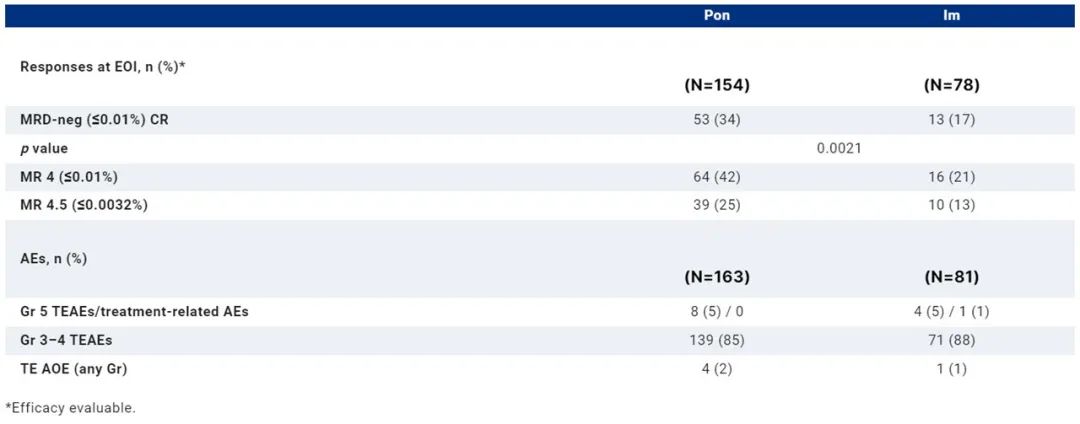
Task: Select the "AEs, n (%)" section label
Action: click(x=54, y=258)
